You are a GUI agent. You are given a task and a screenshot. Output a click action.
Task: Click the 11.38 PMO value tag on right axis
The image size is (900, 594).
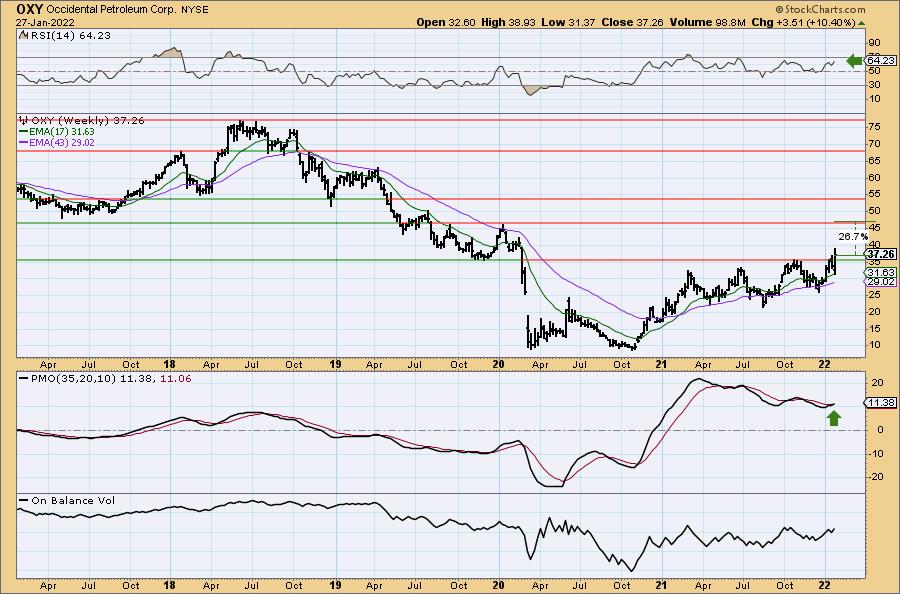881,403
